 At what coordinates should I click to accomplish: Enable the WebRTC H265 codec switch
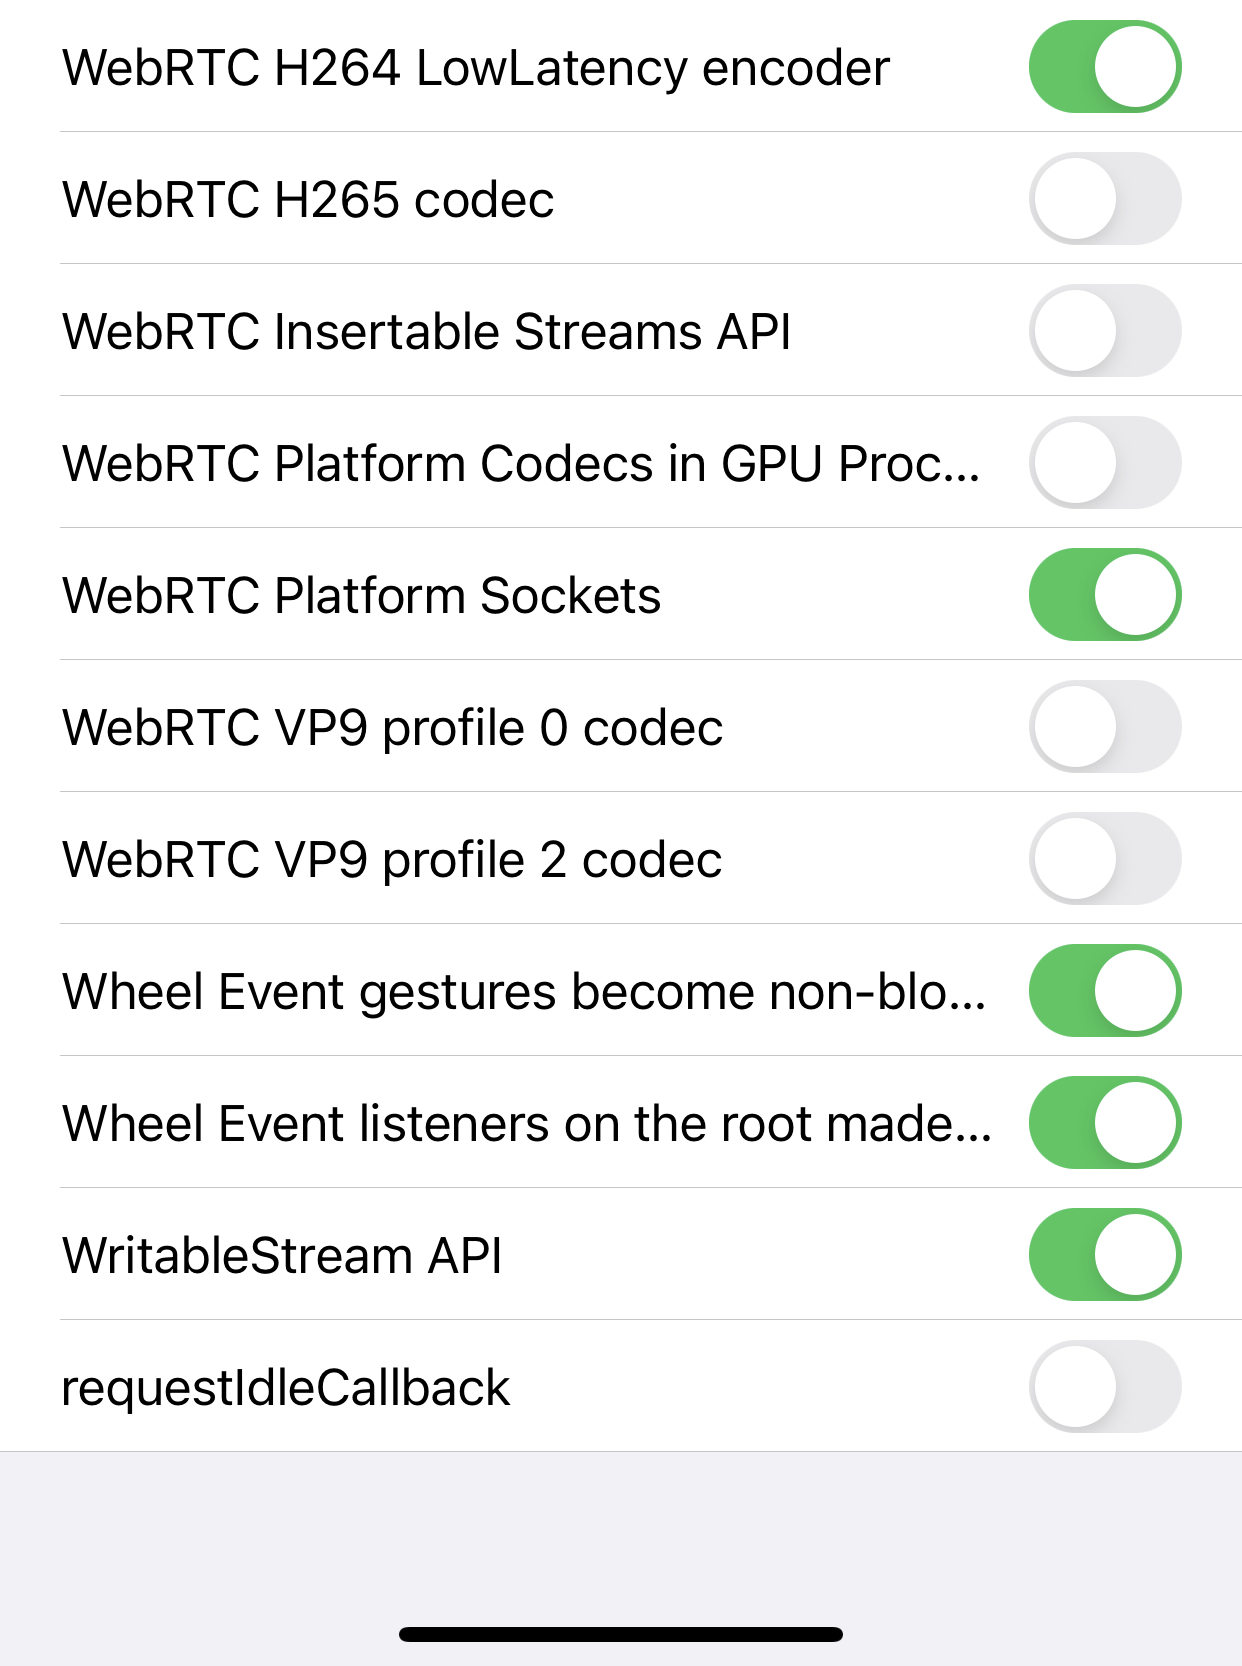point(1105,199)
